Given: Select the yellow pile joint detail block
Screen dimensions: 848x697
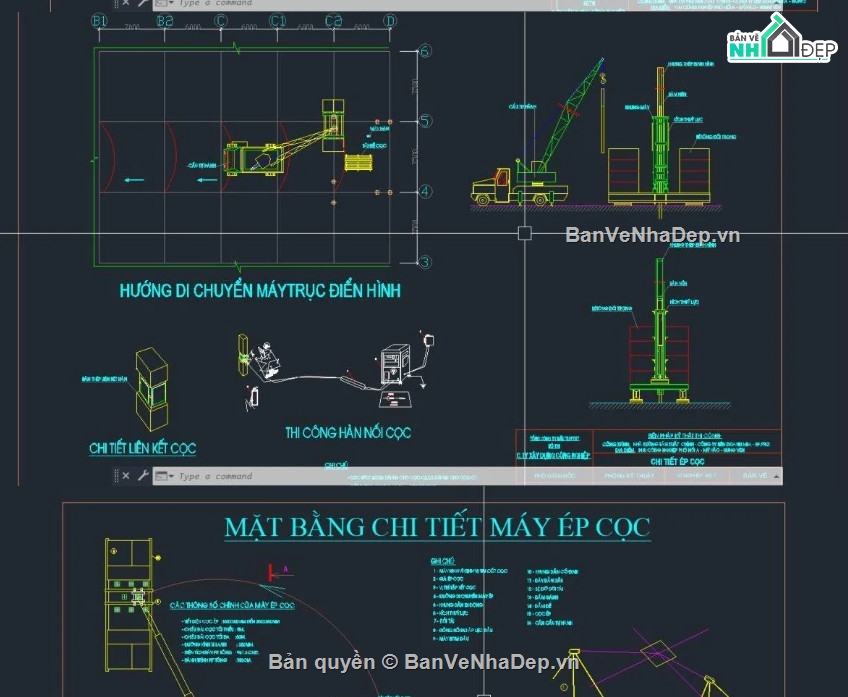Looking at the screenshot, I should pos(151,389).
